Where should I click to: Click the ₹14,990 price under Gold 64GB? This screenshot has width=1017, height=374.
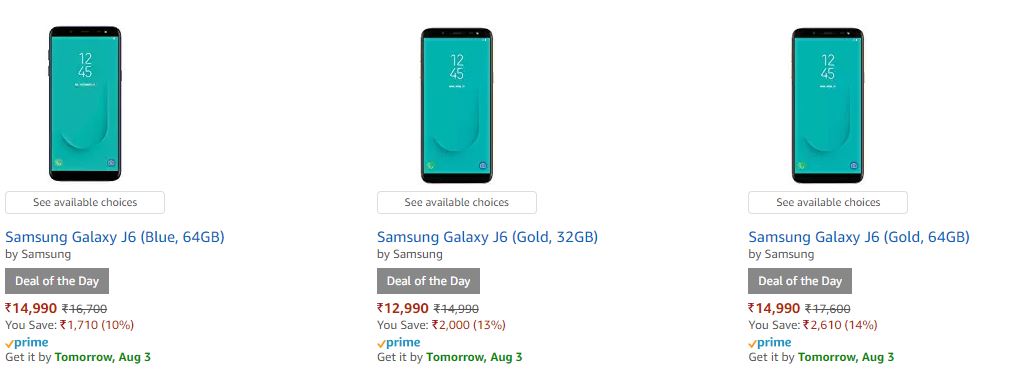pos(774,309)
